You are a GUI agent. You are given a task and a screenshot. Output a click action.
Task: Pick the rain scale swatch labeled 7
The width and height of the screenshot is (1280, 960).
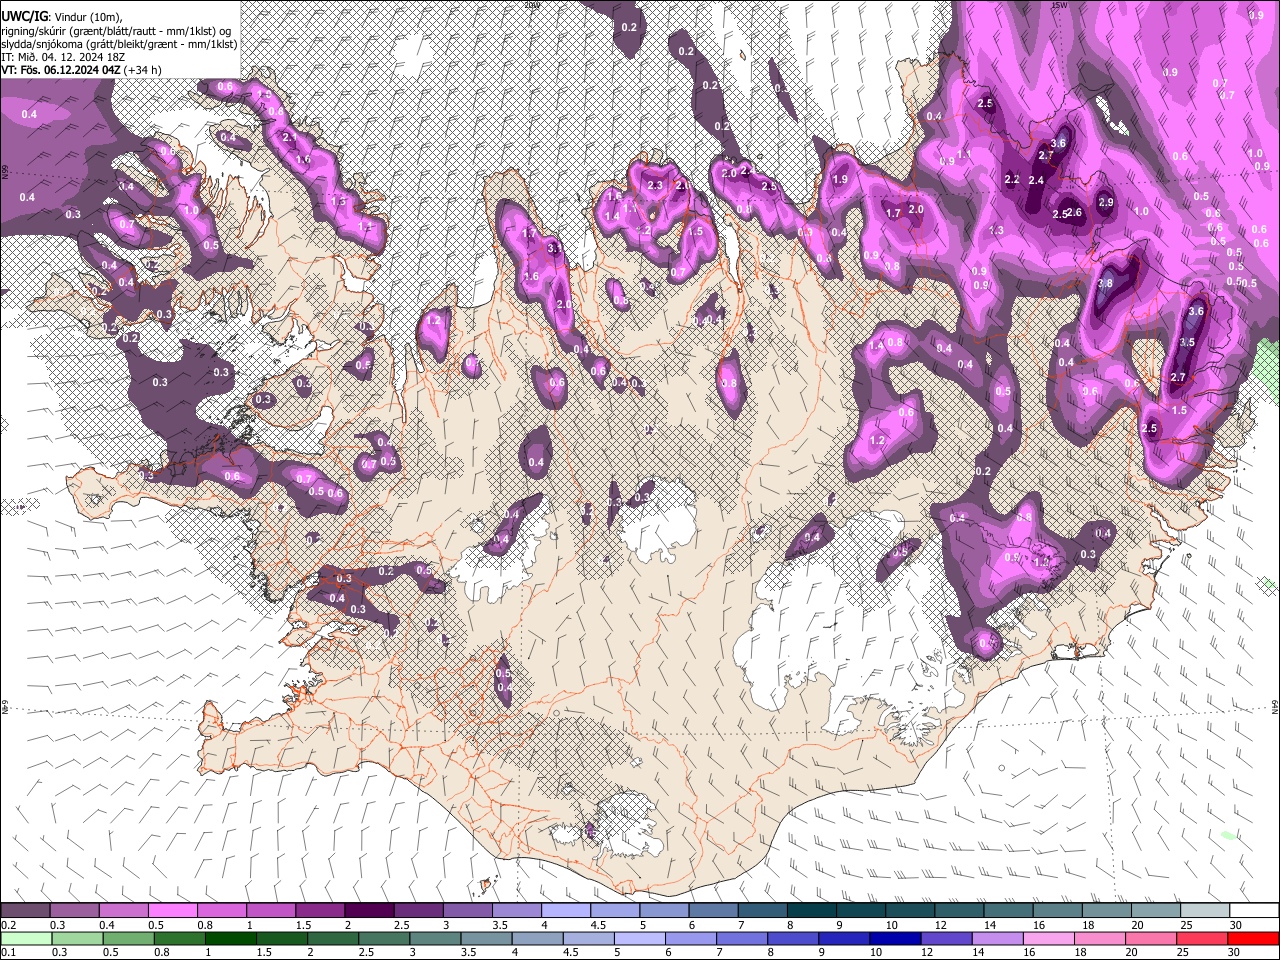(x=740, y=938)
